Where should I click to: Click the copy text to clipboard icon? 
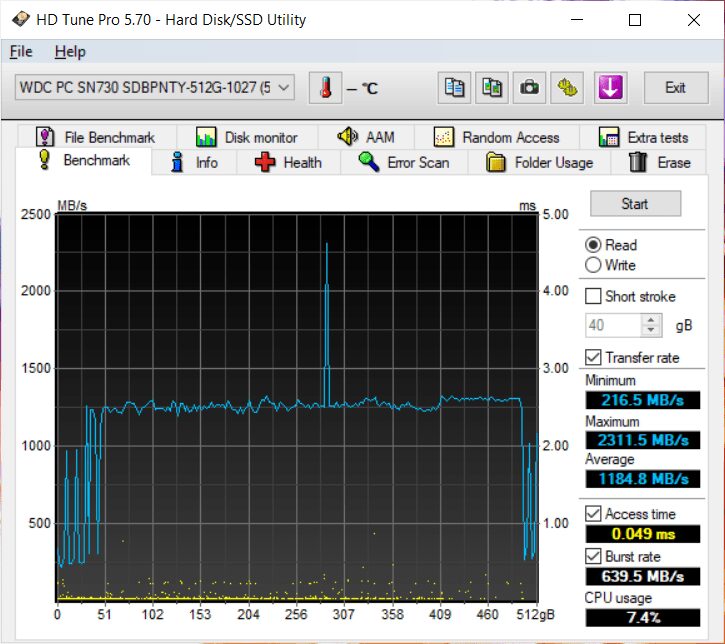pos(454,88)
